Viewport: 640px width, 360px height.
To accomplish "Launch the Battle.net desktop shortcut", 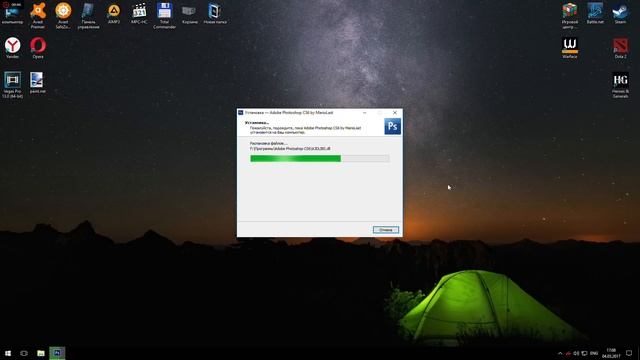I will 595,13.
